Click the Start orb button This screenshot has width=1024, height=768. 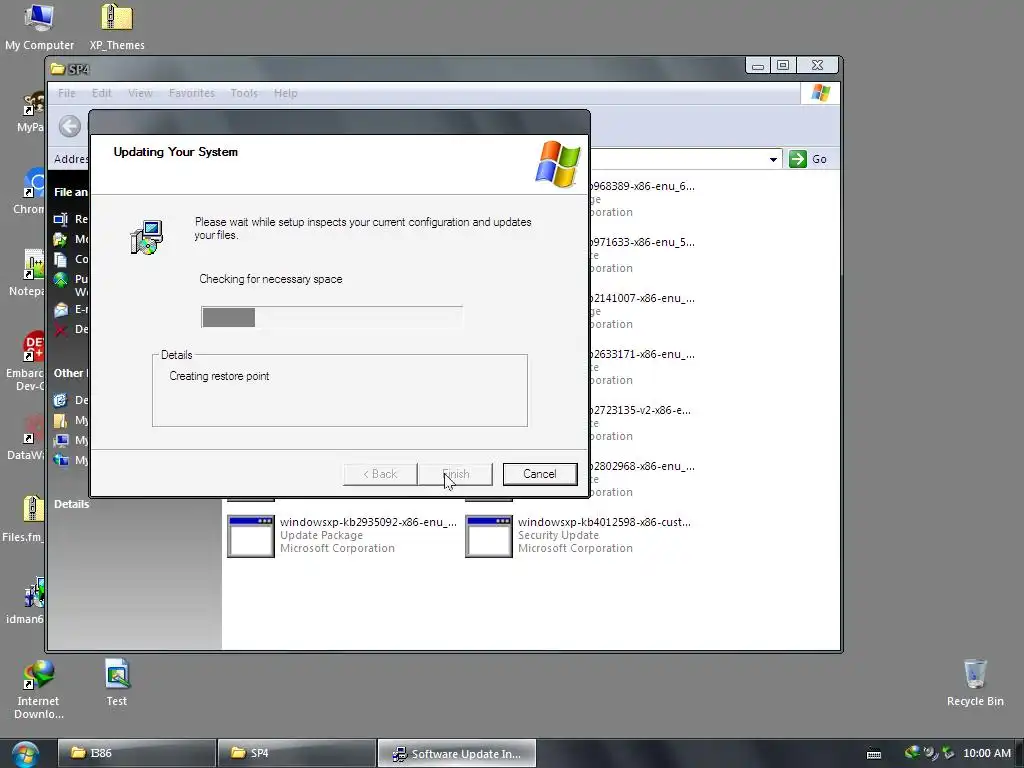click(25, 754)
